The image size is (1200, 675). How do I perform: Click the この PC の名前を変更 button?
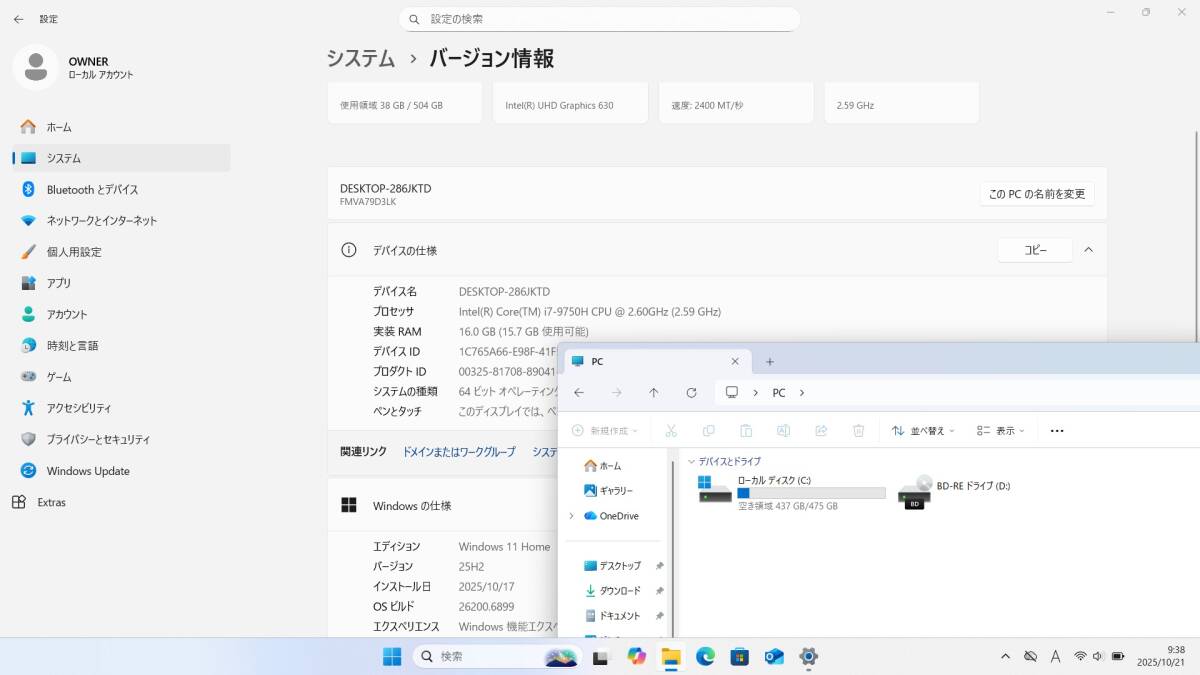[x=1036, y=194]
